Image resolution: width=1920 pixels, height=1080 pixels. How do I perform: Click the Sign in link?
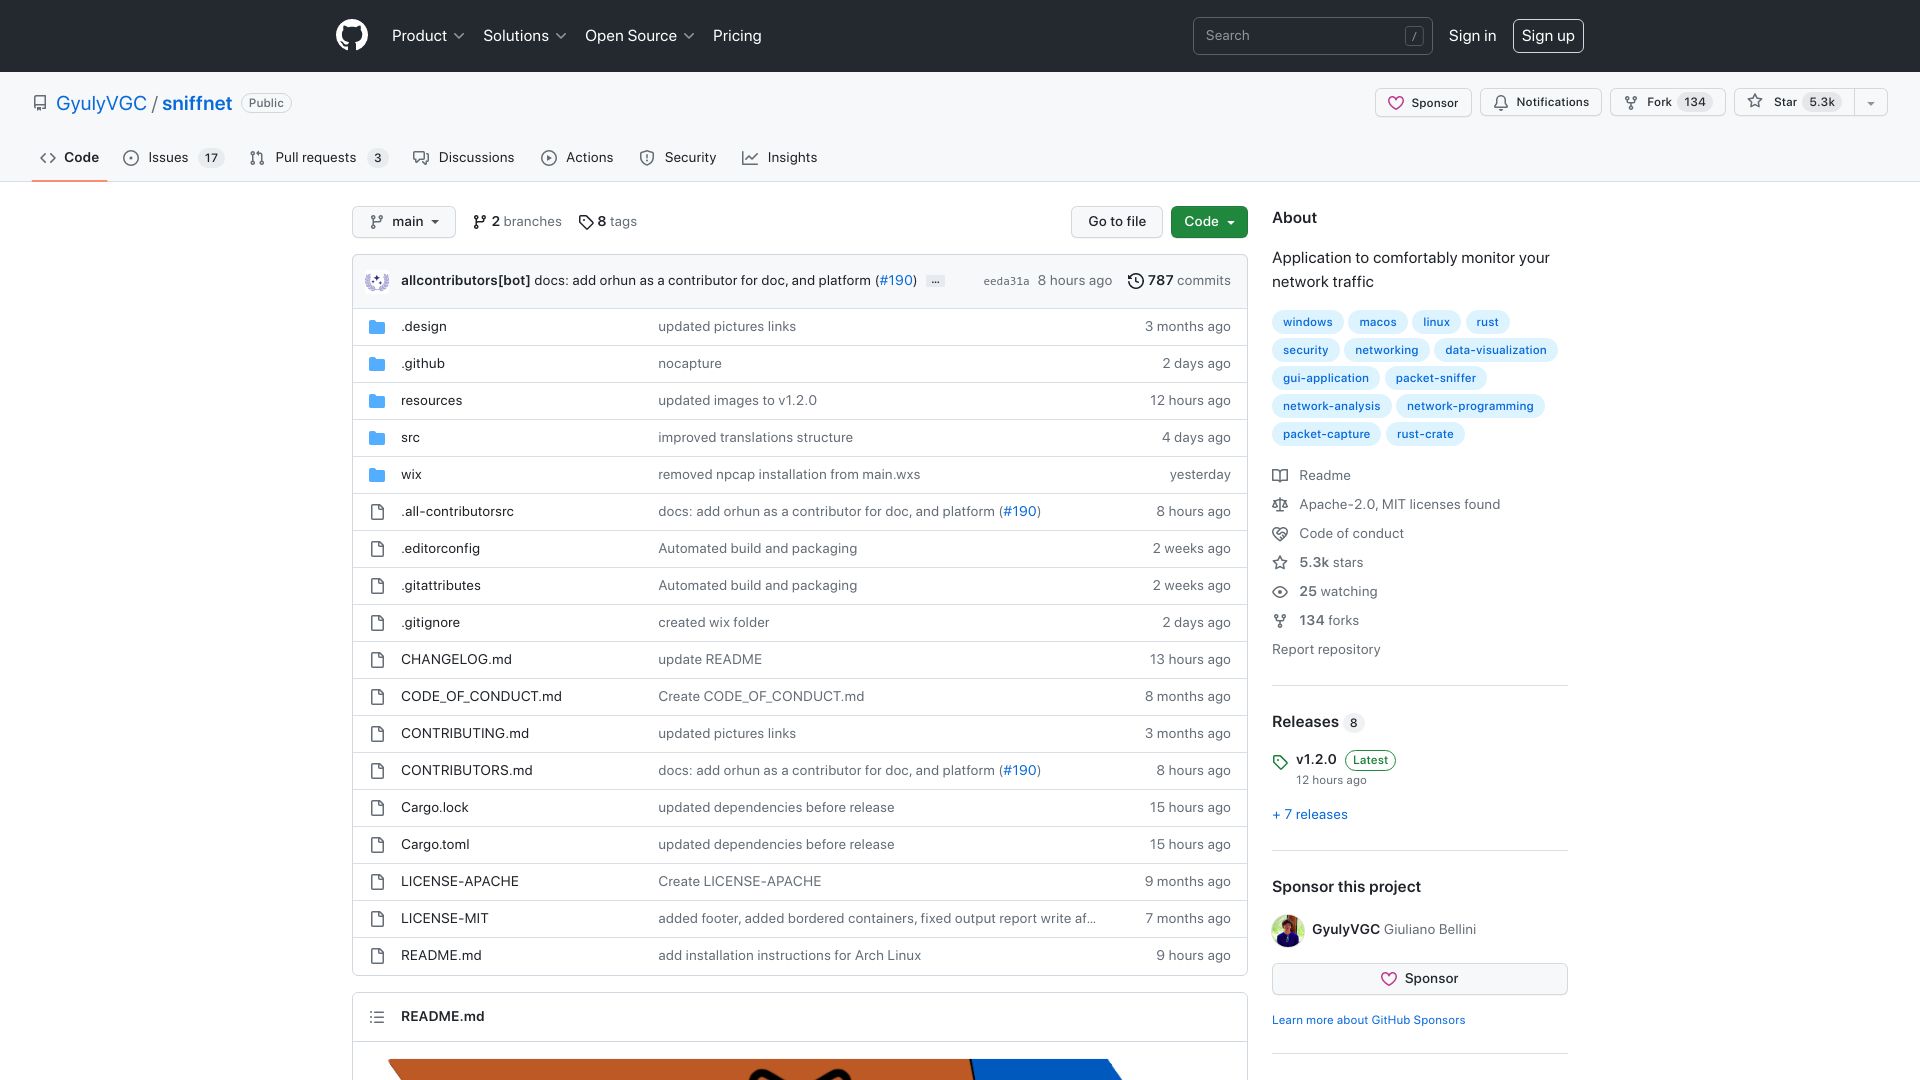click(x=1472, y=36)
